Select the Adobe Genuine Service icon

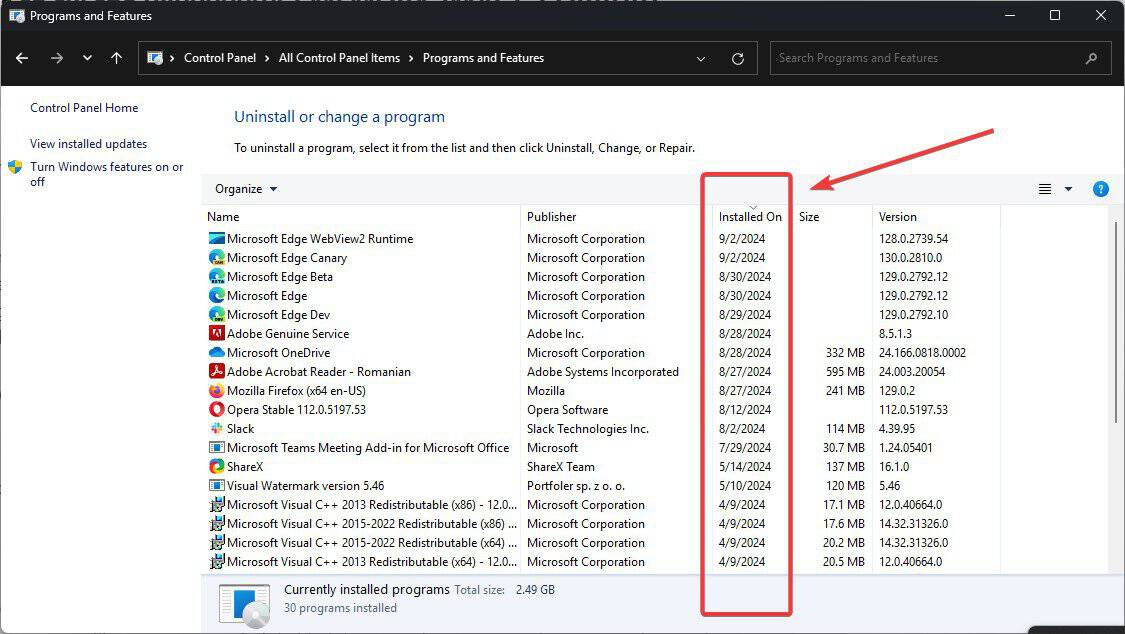216,333
